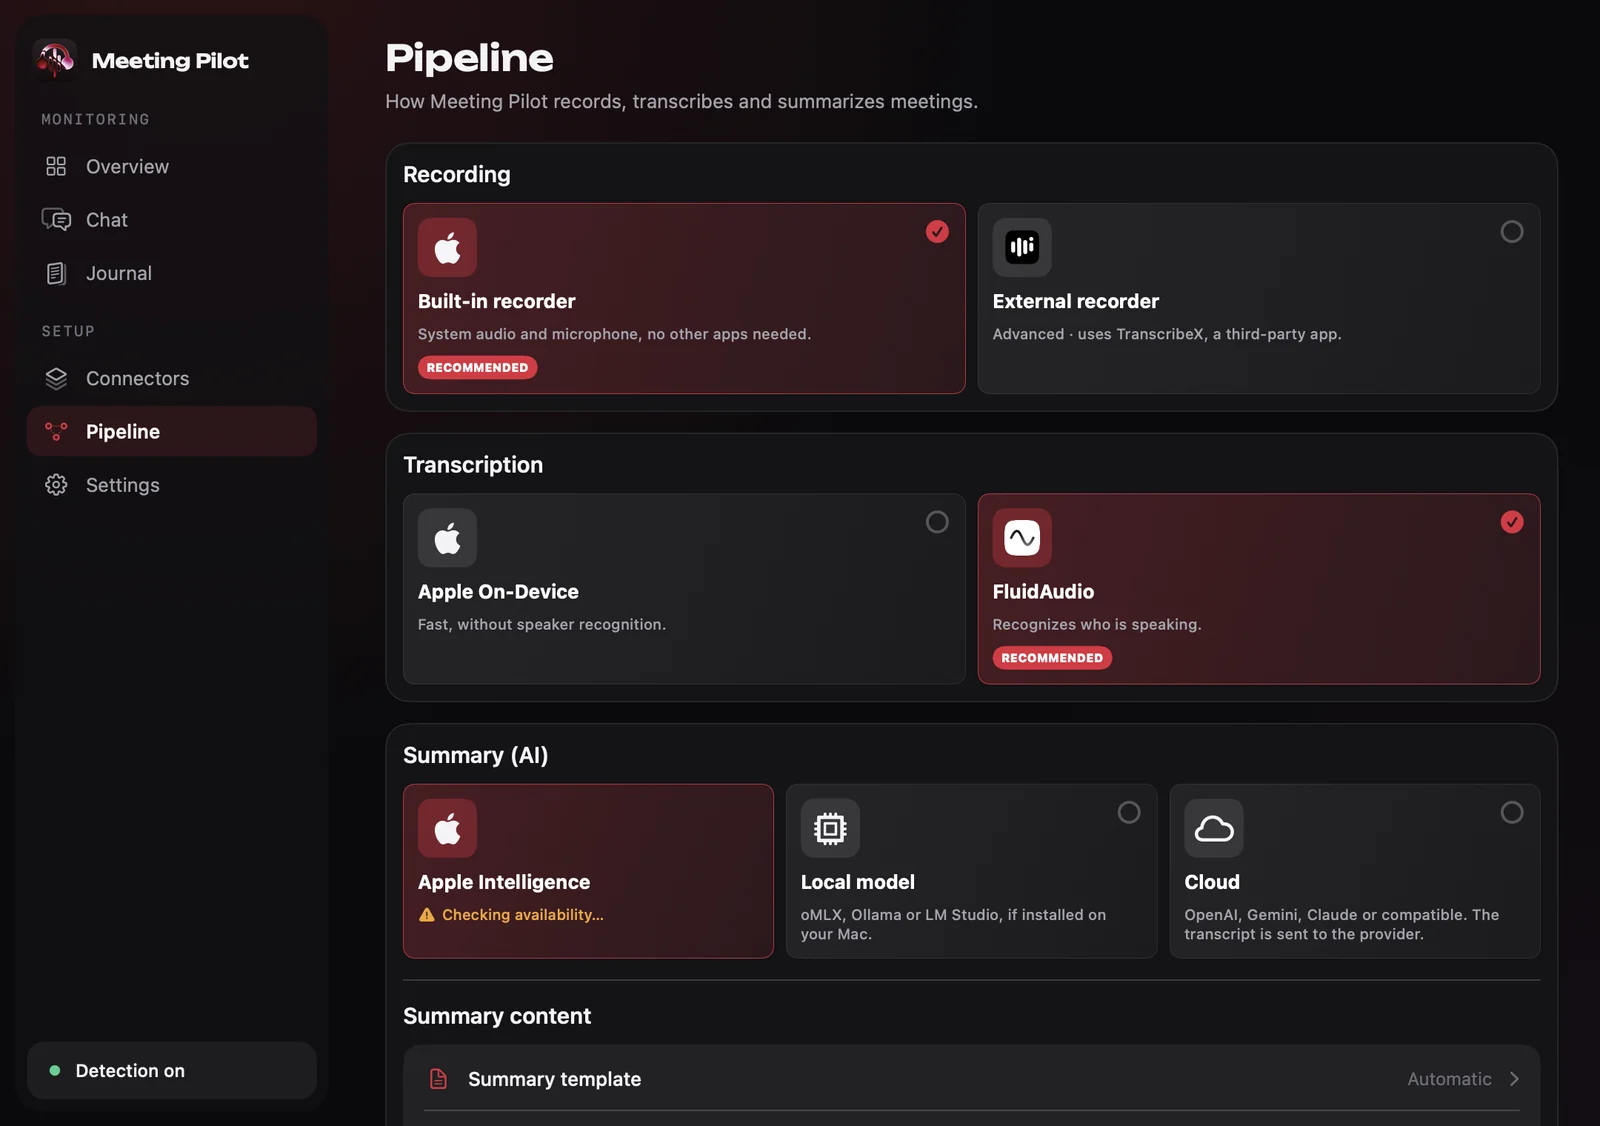Viewport: 1600px width, 1126px height.
Task: Click the checked radio on FluidAudio
Action: [1512, 522]
